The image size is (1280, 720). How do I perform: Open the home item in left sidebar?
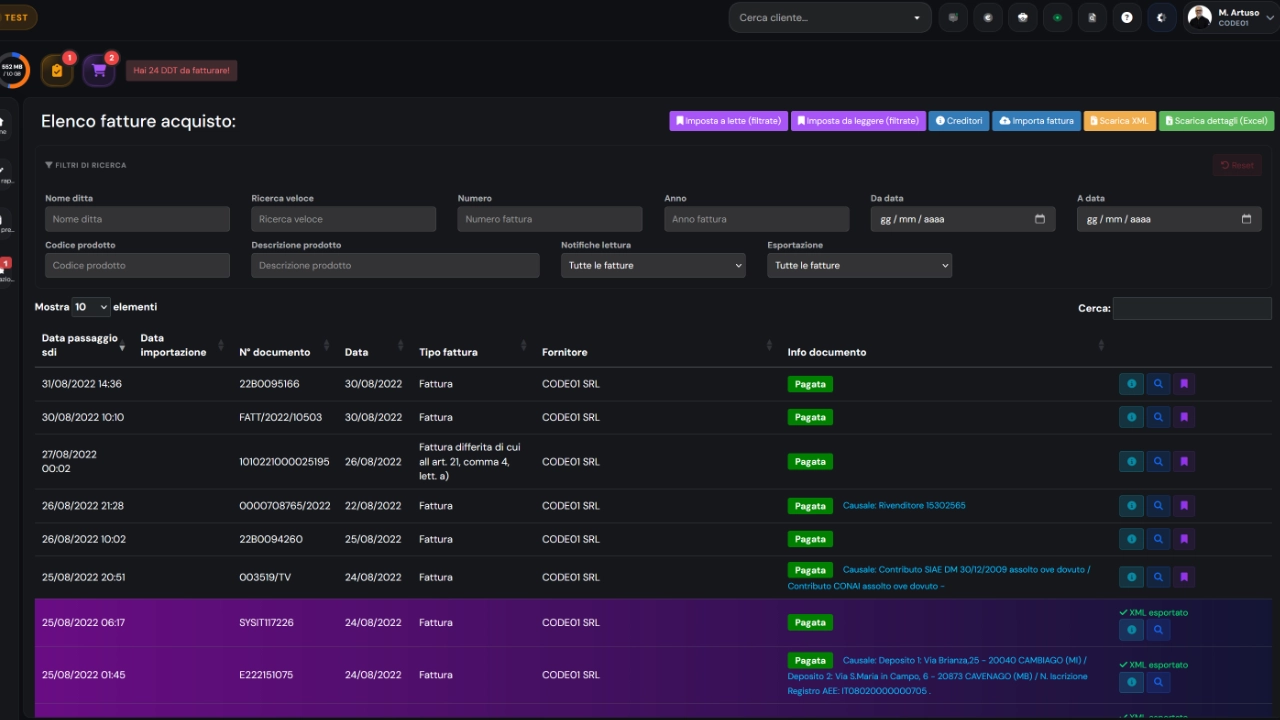point(4,124)
